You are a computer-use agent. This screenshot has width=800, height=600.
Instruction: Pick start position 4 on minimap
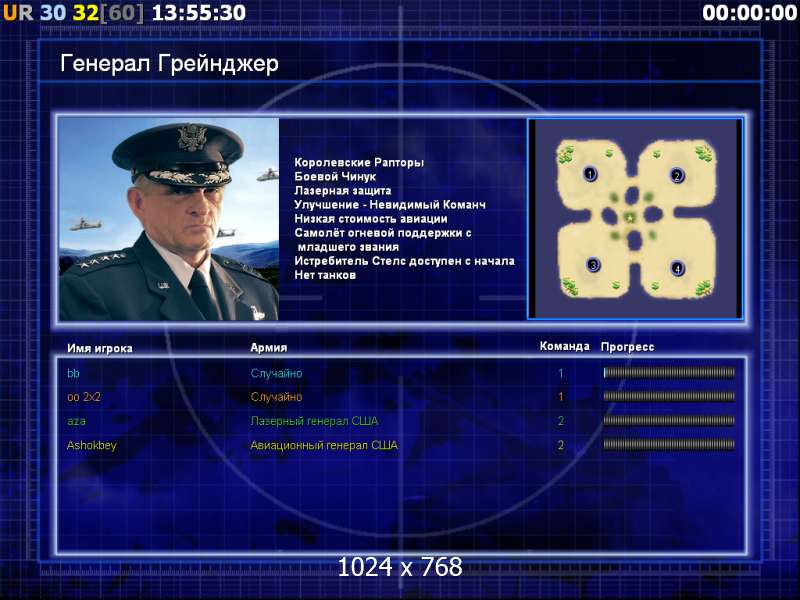pos(677,268)
